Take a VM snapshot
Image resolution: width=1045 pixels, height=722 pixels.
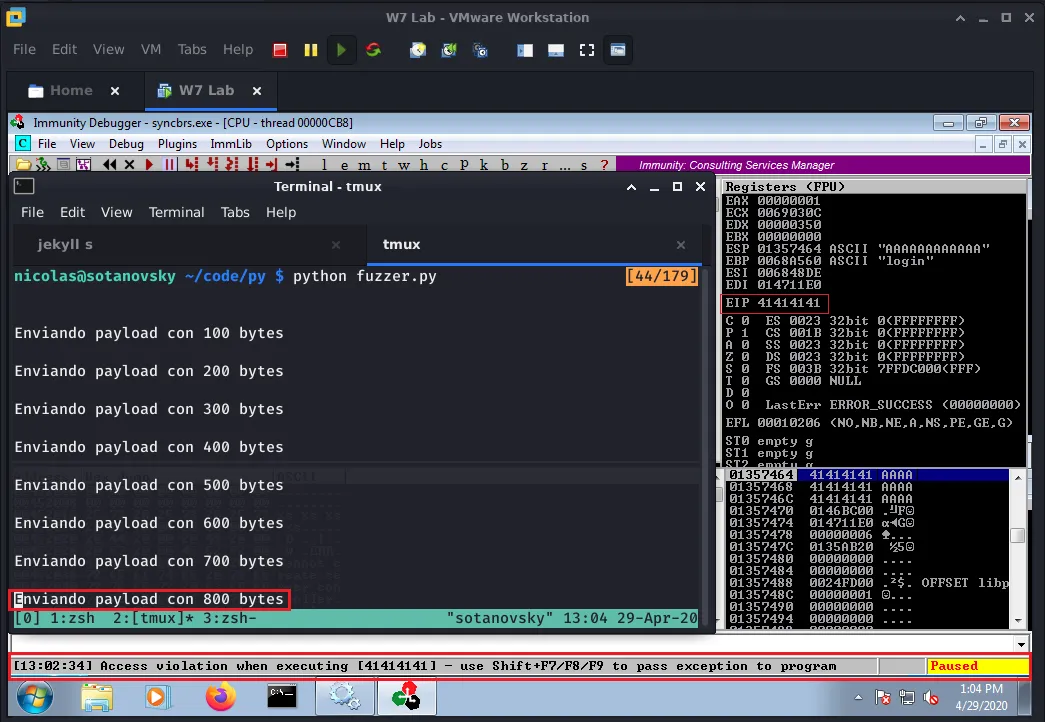tap(418, 50)
